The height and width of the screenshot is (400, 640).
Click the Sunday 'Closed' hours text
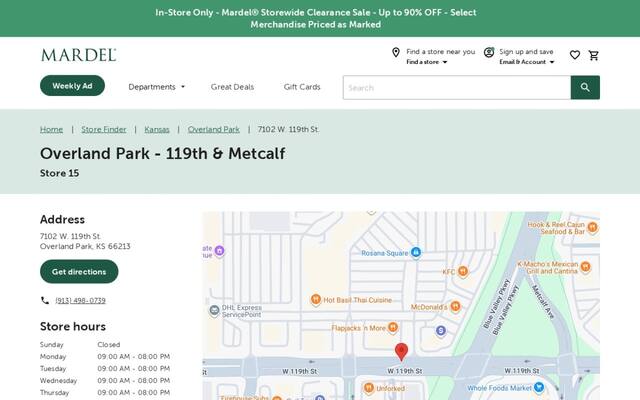click(x=109, y=344)
